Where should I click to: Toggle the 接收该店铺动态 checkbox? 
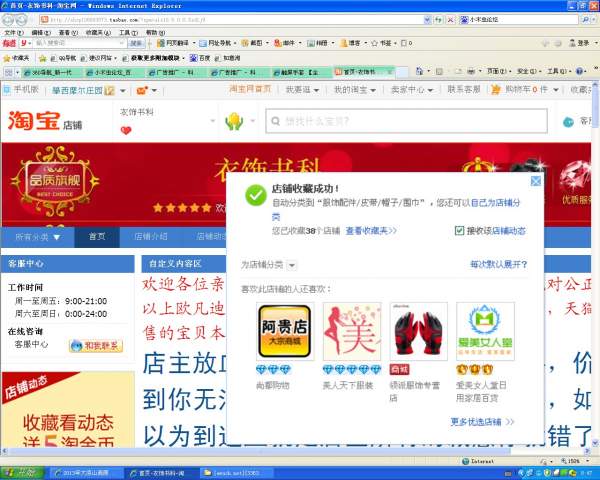point(459,230)
